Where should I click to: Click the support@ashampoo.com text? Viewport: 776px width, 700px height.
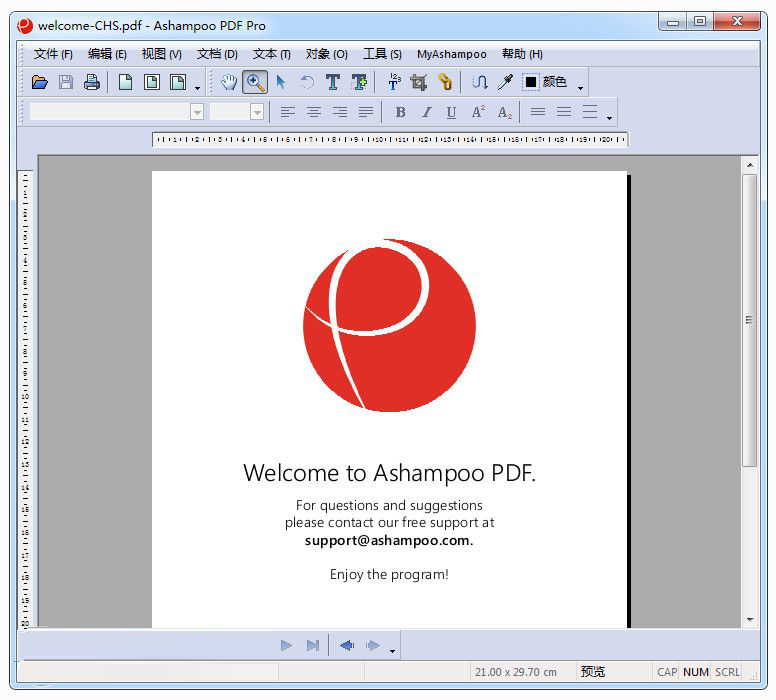coord(389,540)
